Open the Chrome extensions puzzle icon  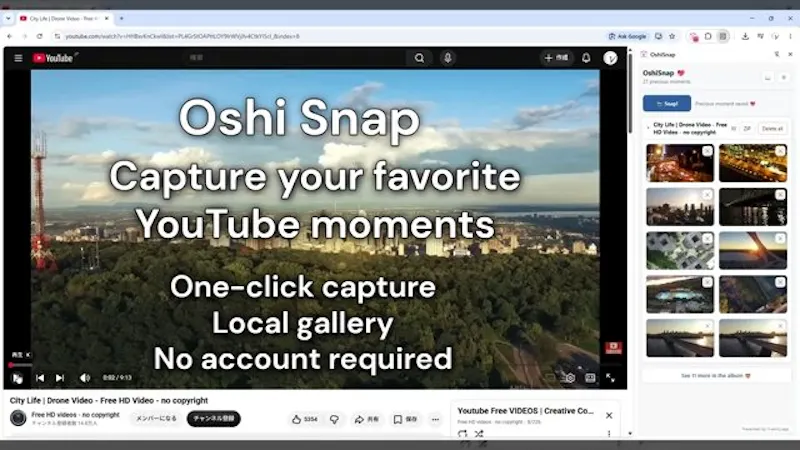click(708, 36)
